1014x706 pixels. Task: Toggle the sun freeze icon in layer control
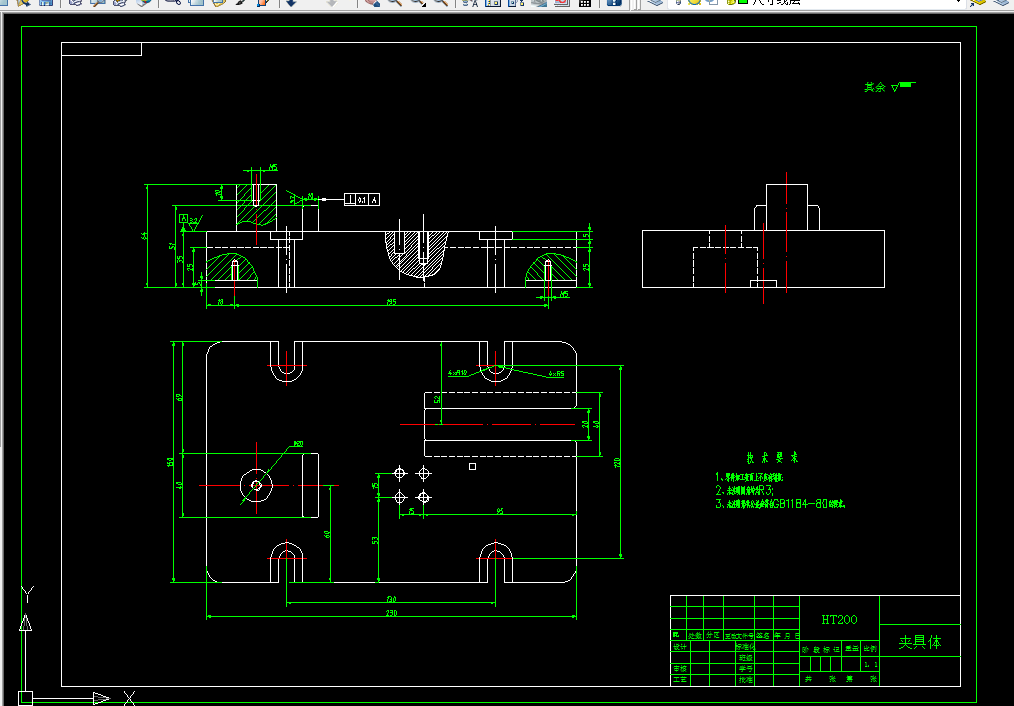pos(695,2)
